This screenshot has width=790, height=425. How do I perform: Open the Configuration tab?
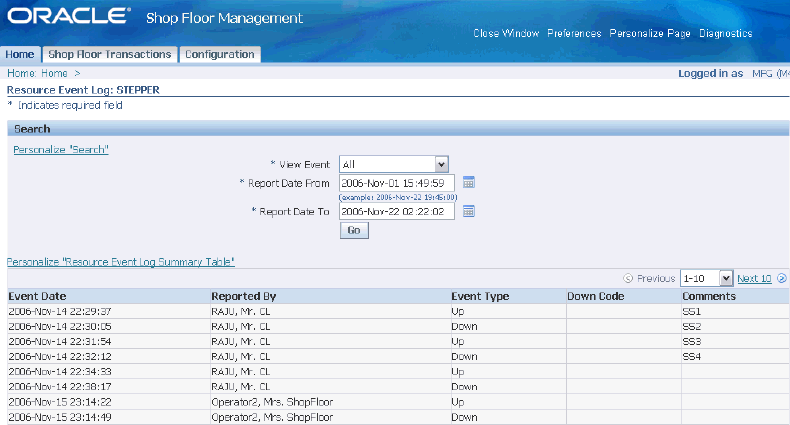(220, 54)
